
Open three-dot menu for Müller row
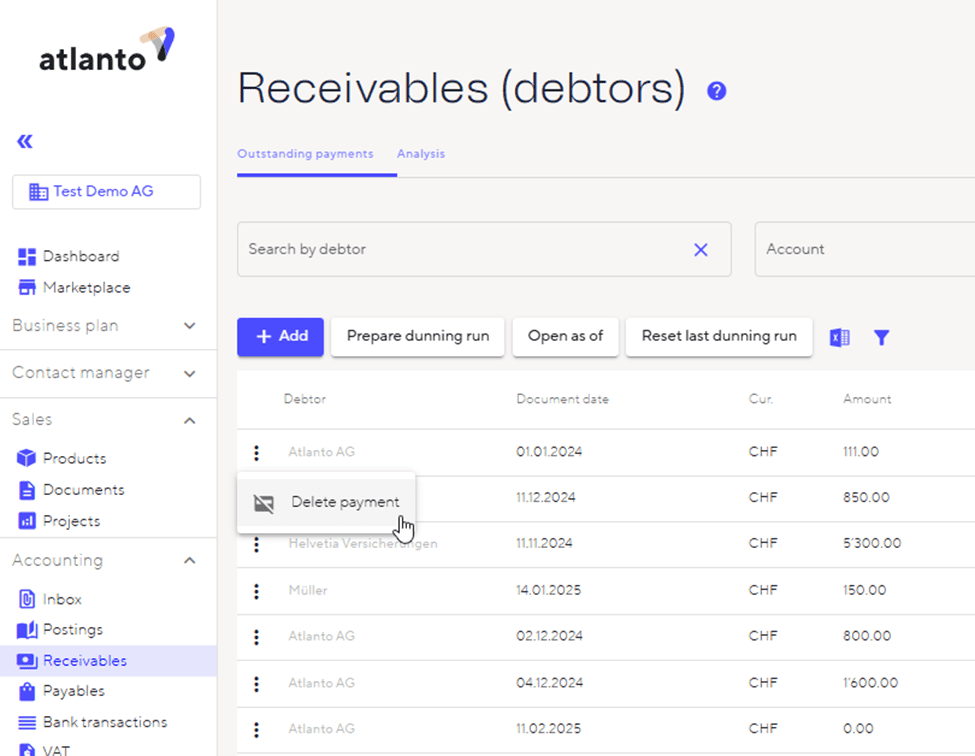(256, 591)
